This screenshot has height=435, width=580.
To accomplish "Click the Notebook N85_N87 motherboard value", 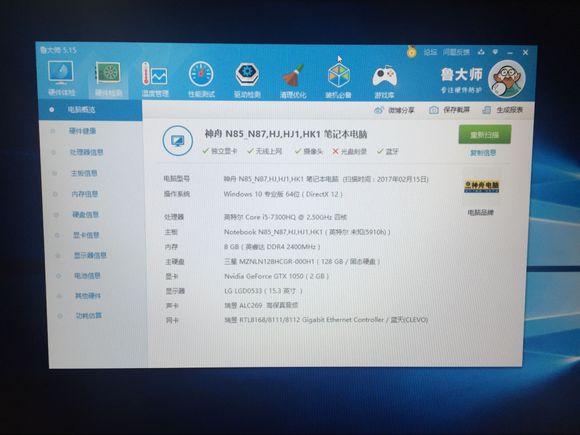I will 307,232.
